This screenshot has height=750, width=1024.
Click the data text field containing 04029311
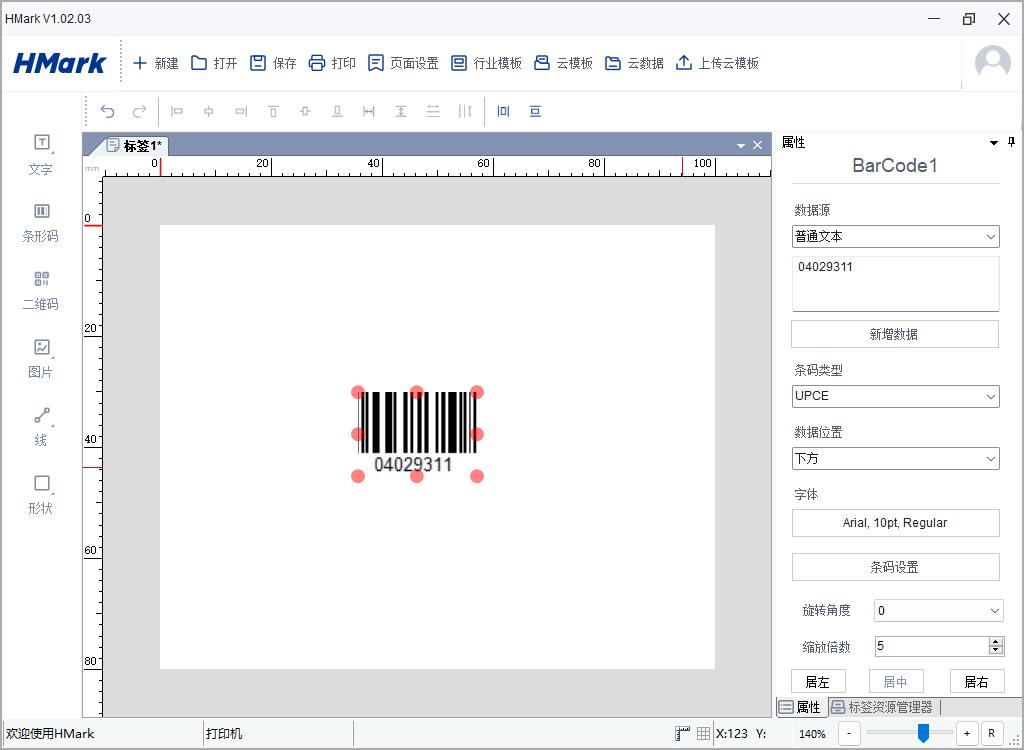point(895,284)
